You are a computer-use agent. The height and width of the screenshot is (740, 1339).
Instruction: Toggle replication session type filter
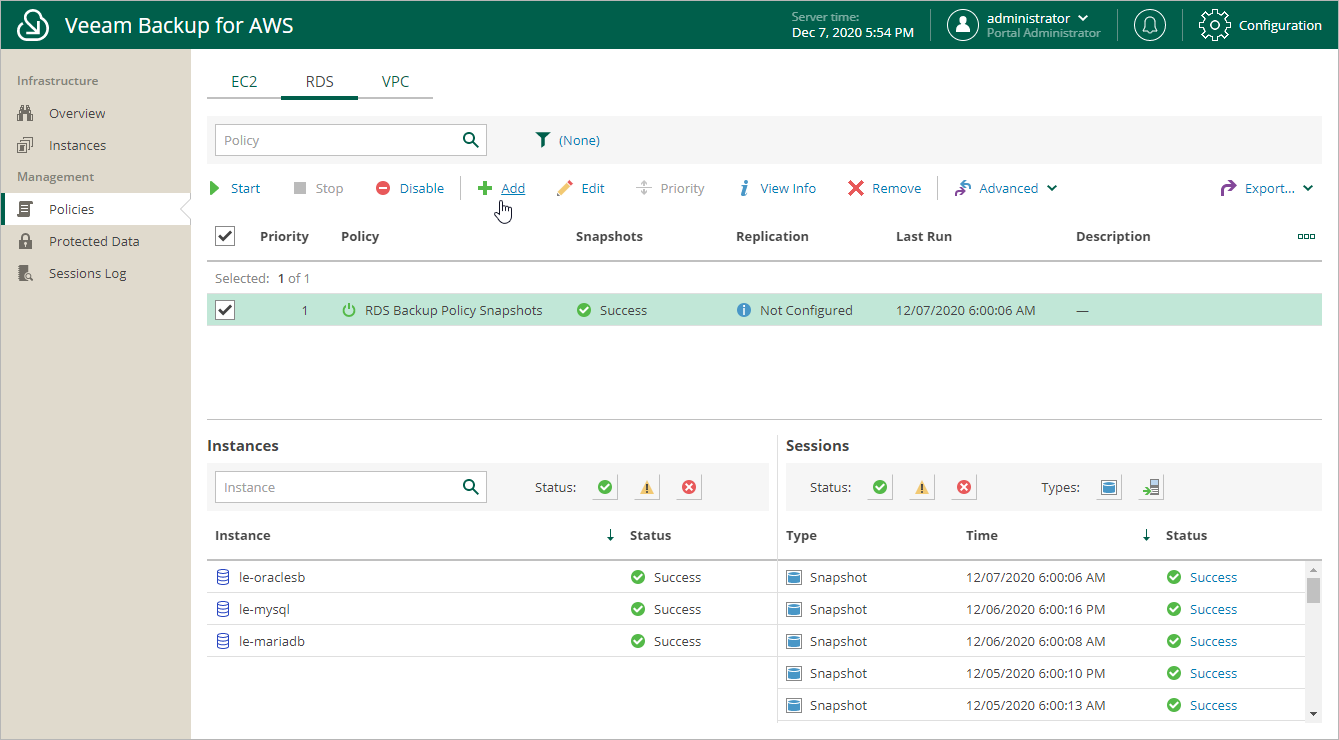click(x=1151, y=487)
